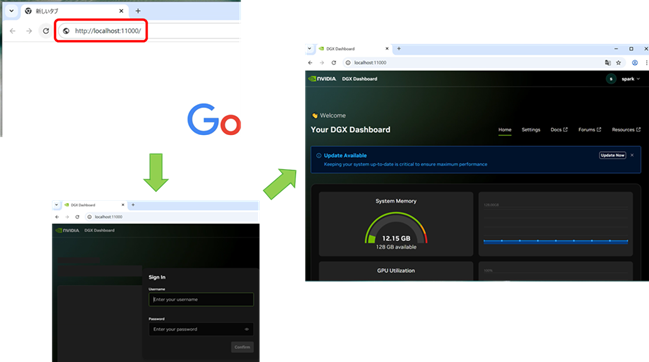Click the forward arrow in the new-tab browser window
The width and height of the screenshot is (649, 362).
(x=29, y=31)
